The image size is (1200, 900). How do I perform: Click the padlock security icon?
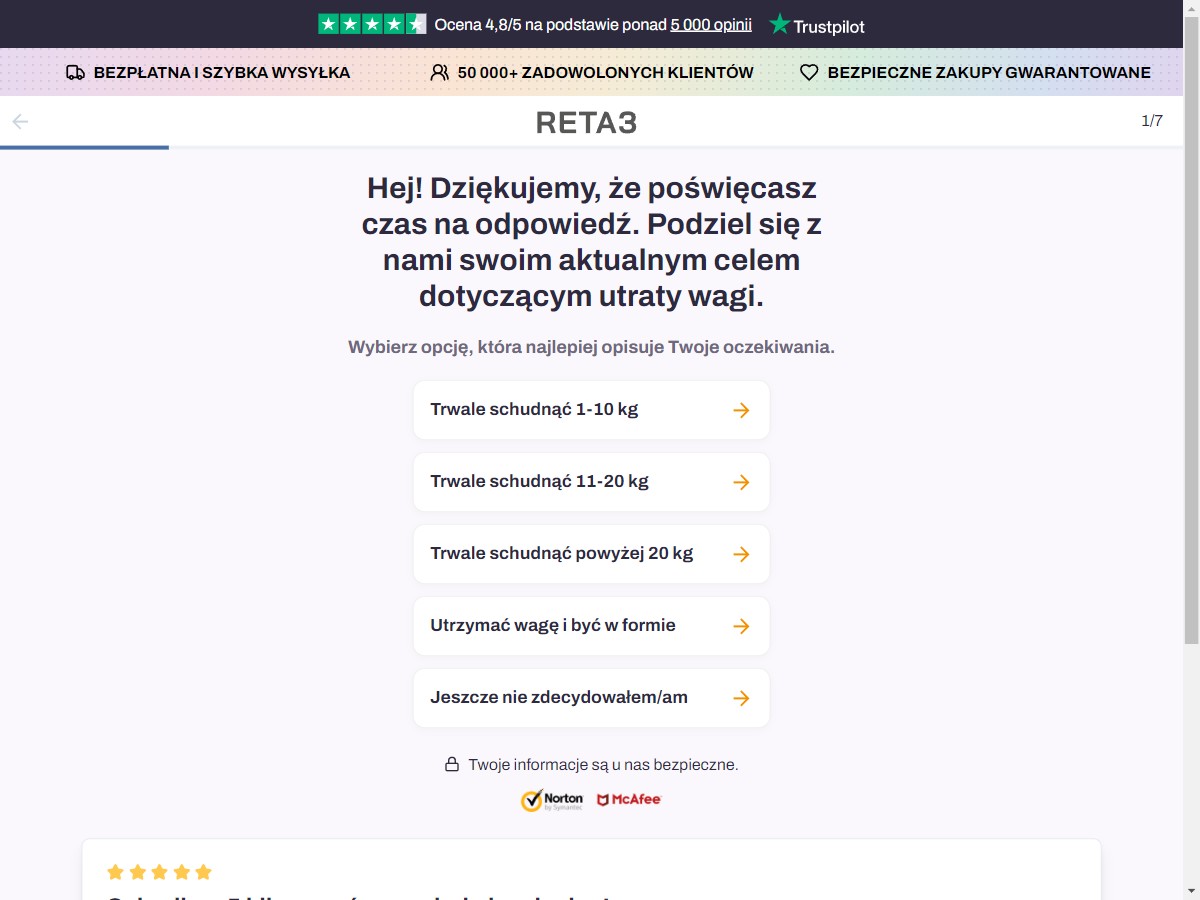(x=452, y=765)
